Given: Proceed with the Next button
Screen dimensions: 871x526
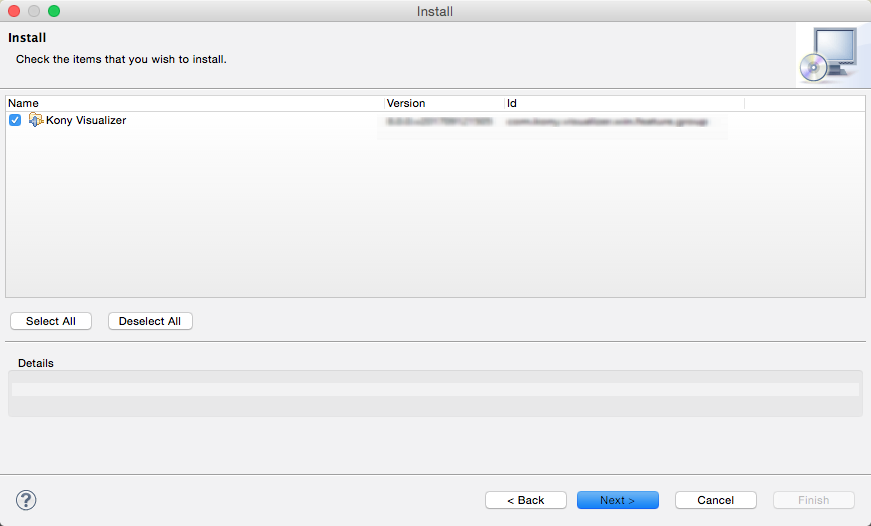Looking at the screenshot, I should pyautogui.click(x=618, y=500).
